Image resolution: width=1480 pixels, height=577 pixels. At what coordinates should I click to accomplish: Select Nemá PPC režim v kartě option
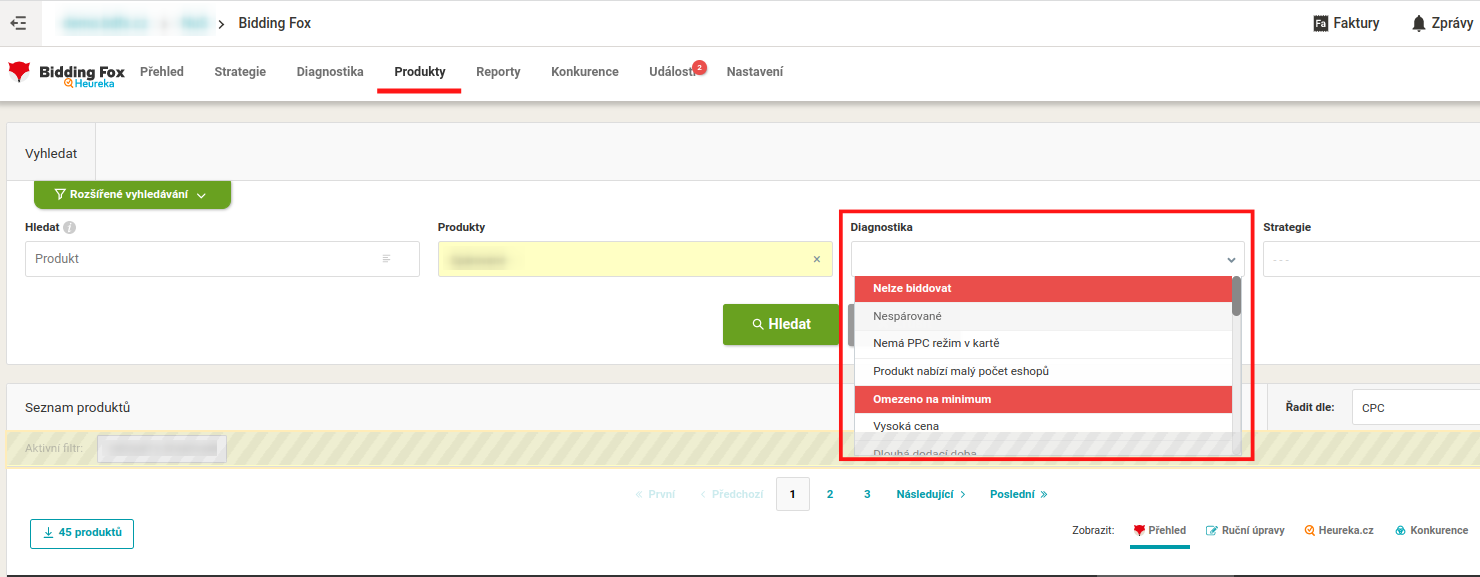[x=1043, y=344]
